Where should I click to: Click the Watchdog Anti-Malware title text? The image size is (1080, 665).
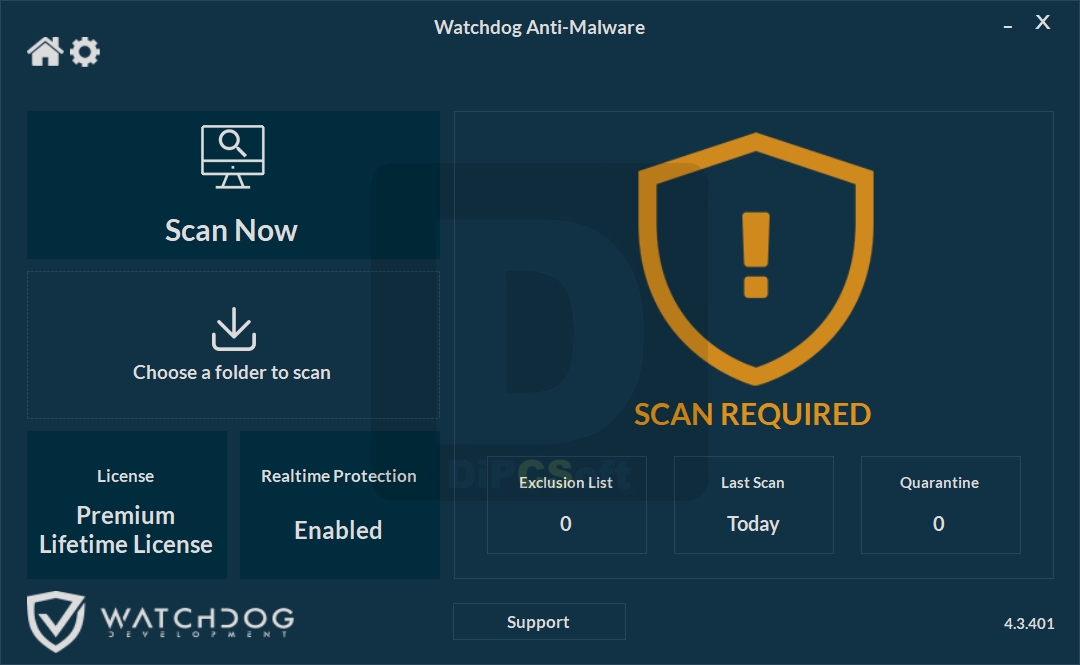click(x=539, y=28)
